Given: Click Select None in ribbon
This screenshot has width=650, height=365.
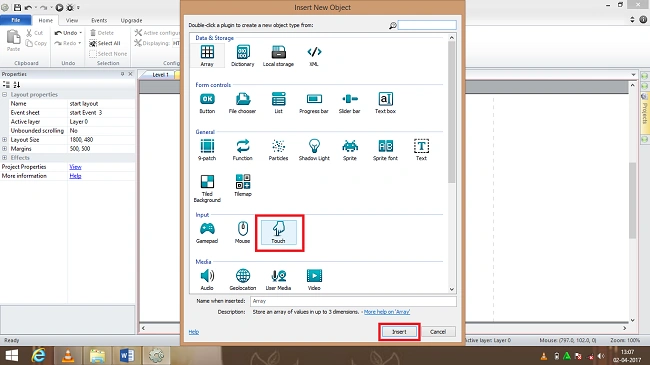Looking at the screenshot, I should (x=108, y=54).
